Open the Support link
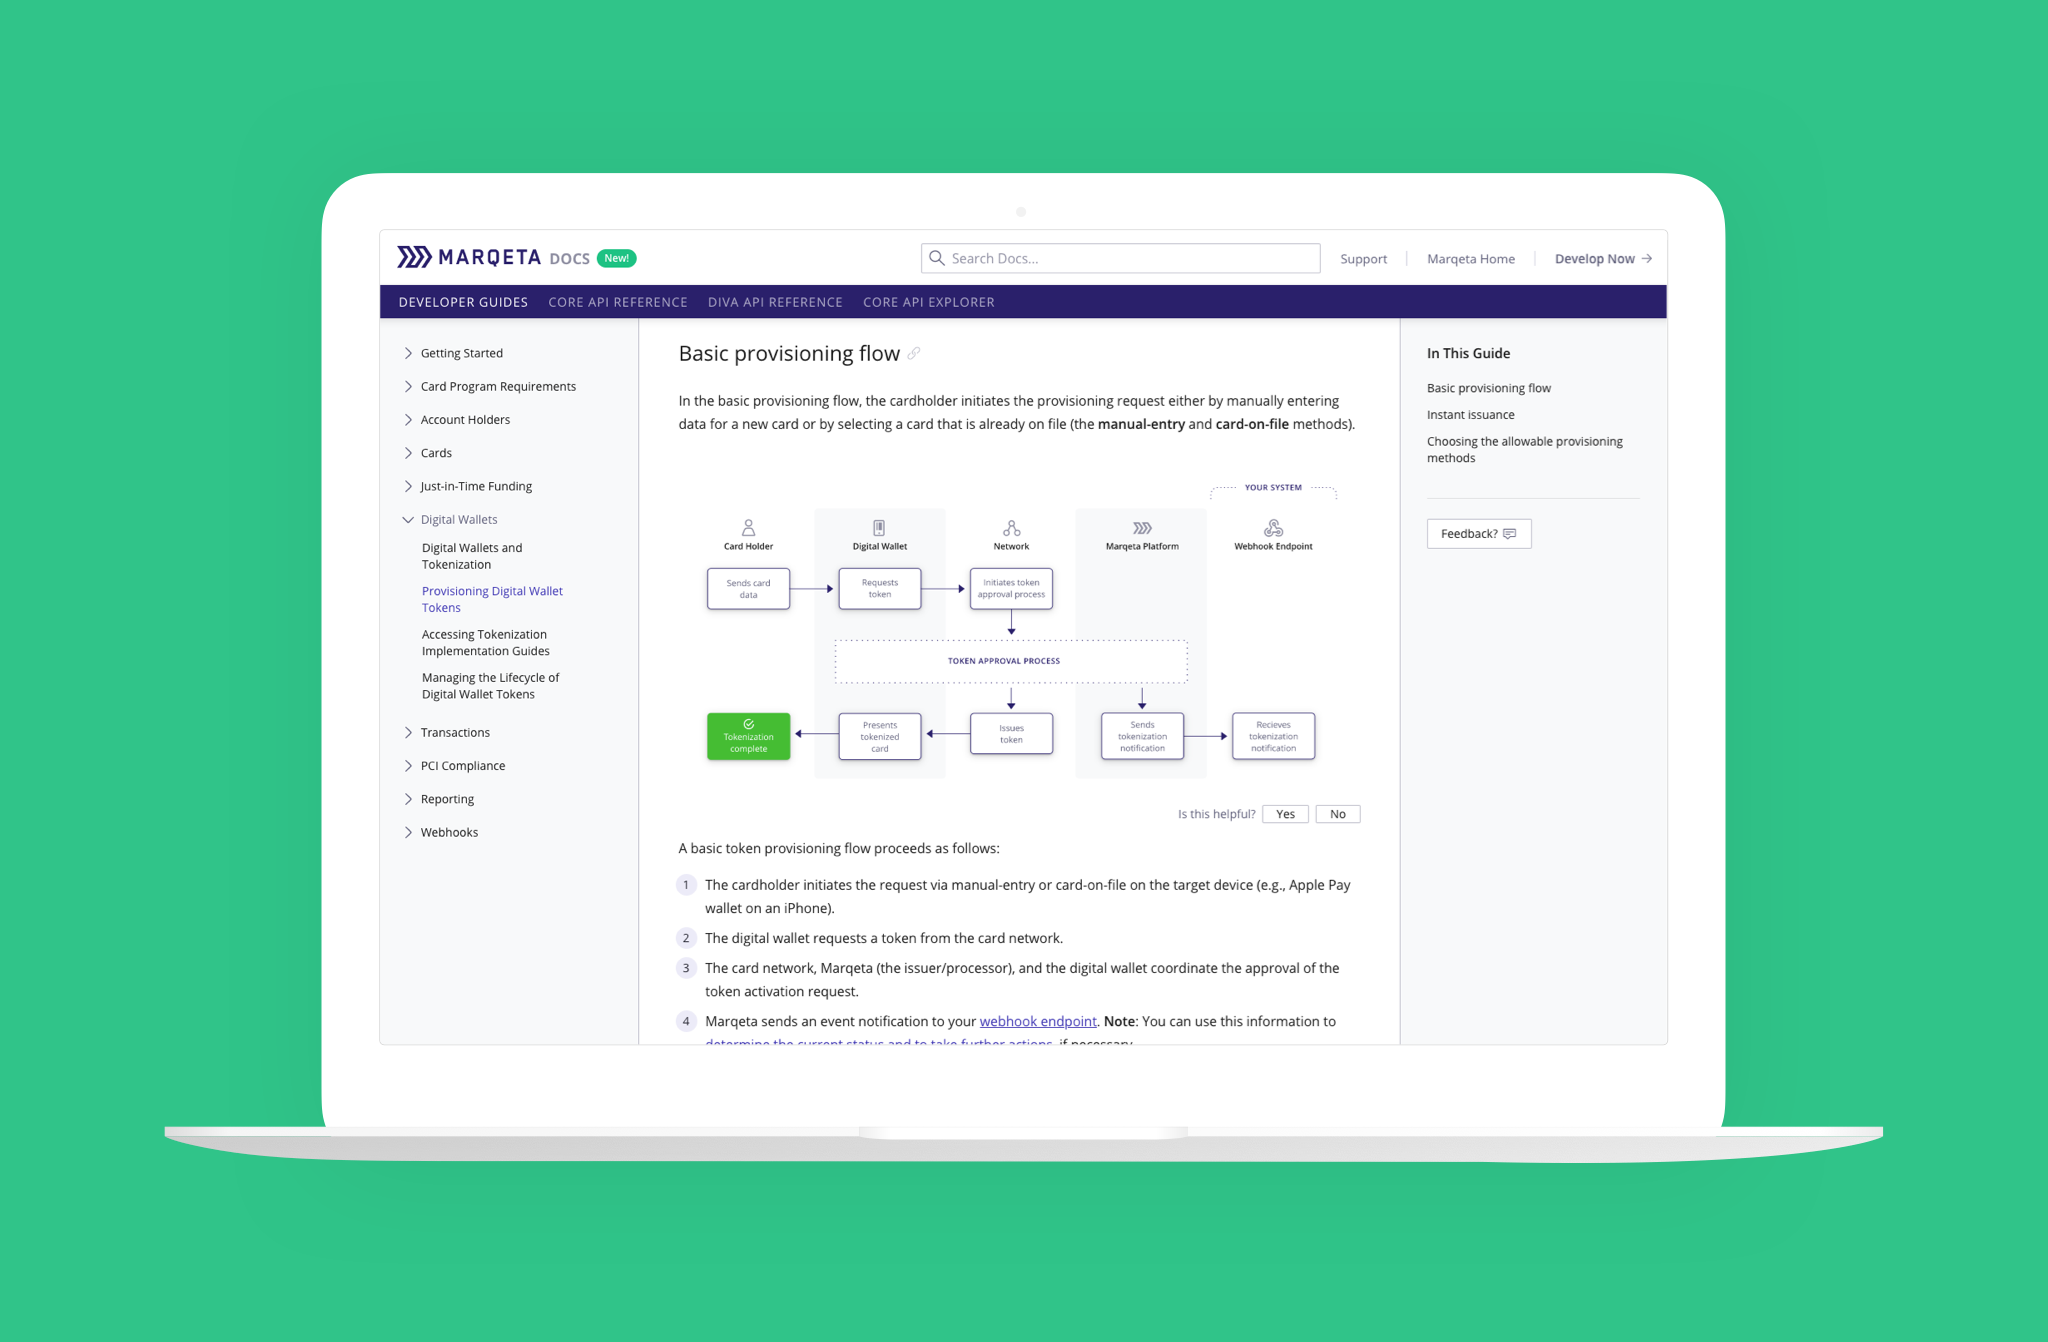This screenshot has width=2048, height=1342. 1363,259
